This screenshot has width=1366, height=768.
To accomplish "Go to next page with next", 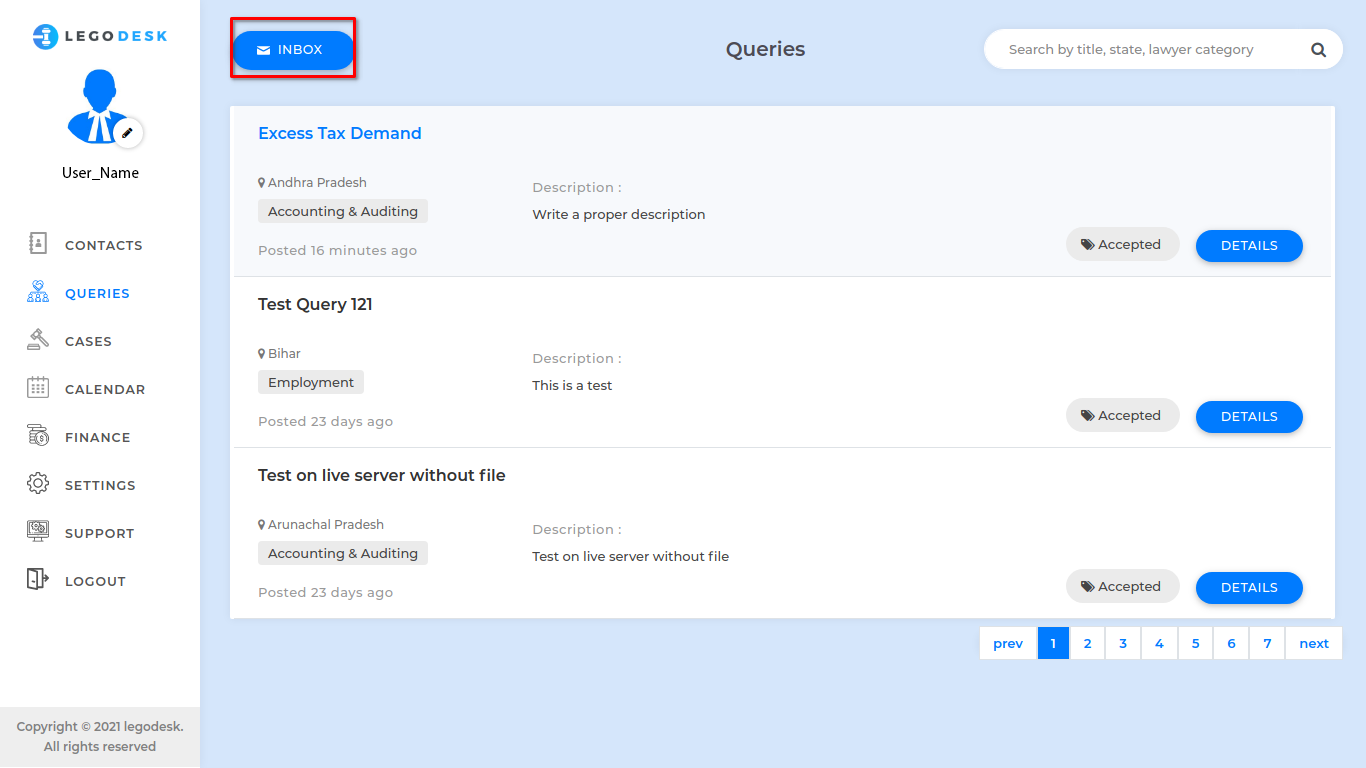I will [1314, 643].
